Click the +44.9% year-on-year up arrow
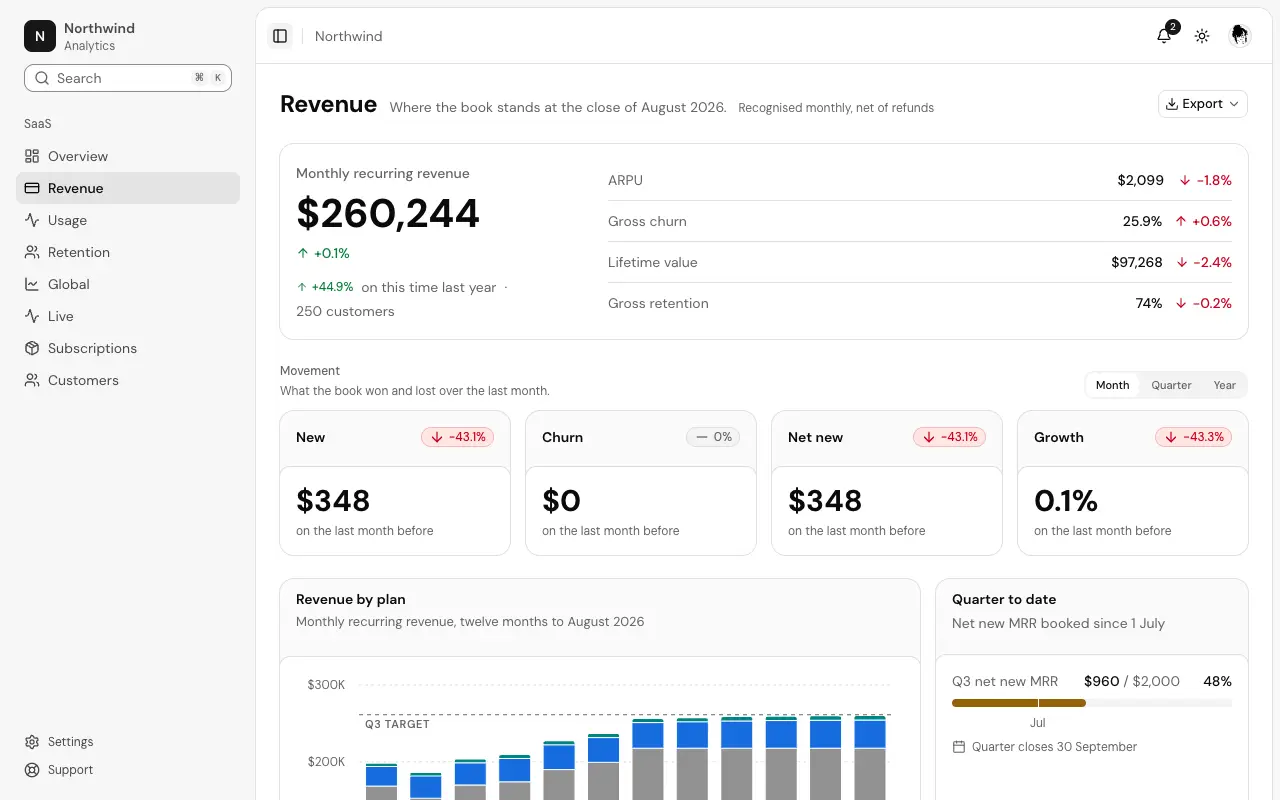1280x800 pixels. coord(302,287)
